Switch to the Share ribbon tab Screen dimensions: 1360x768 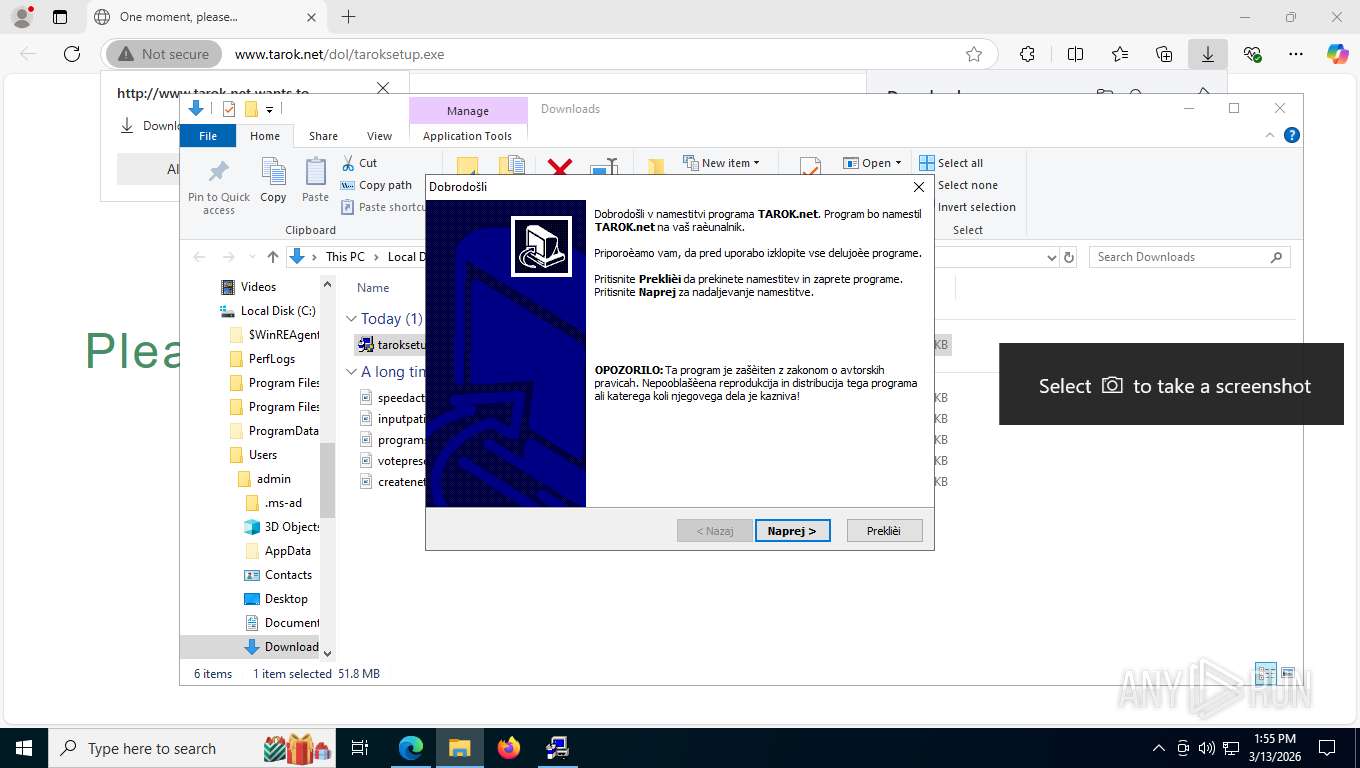click(x=323, y=136)
